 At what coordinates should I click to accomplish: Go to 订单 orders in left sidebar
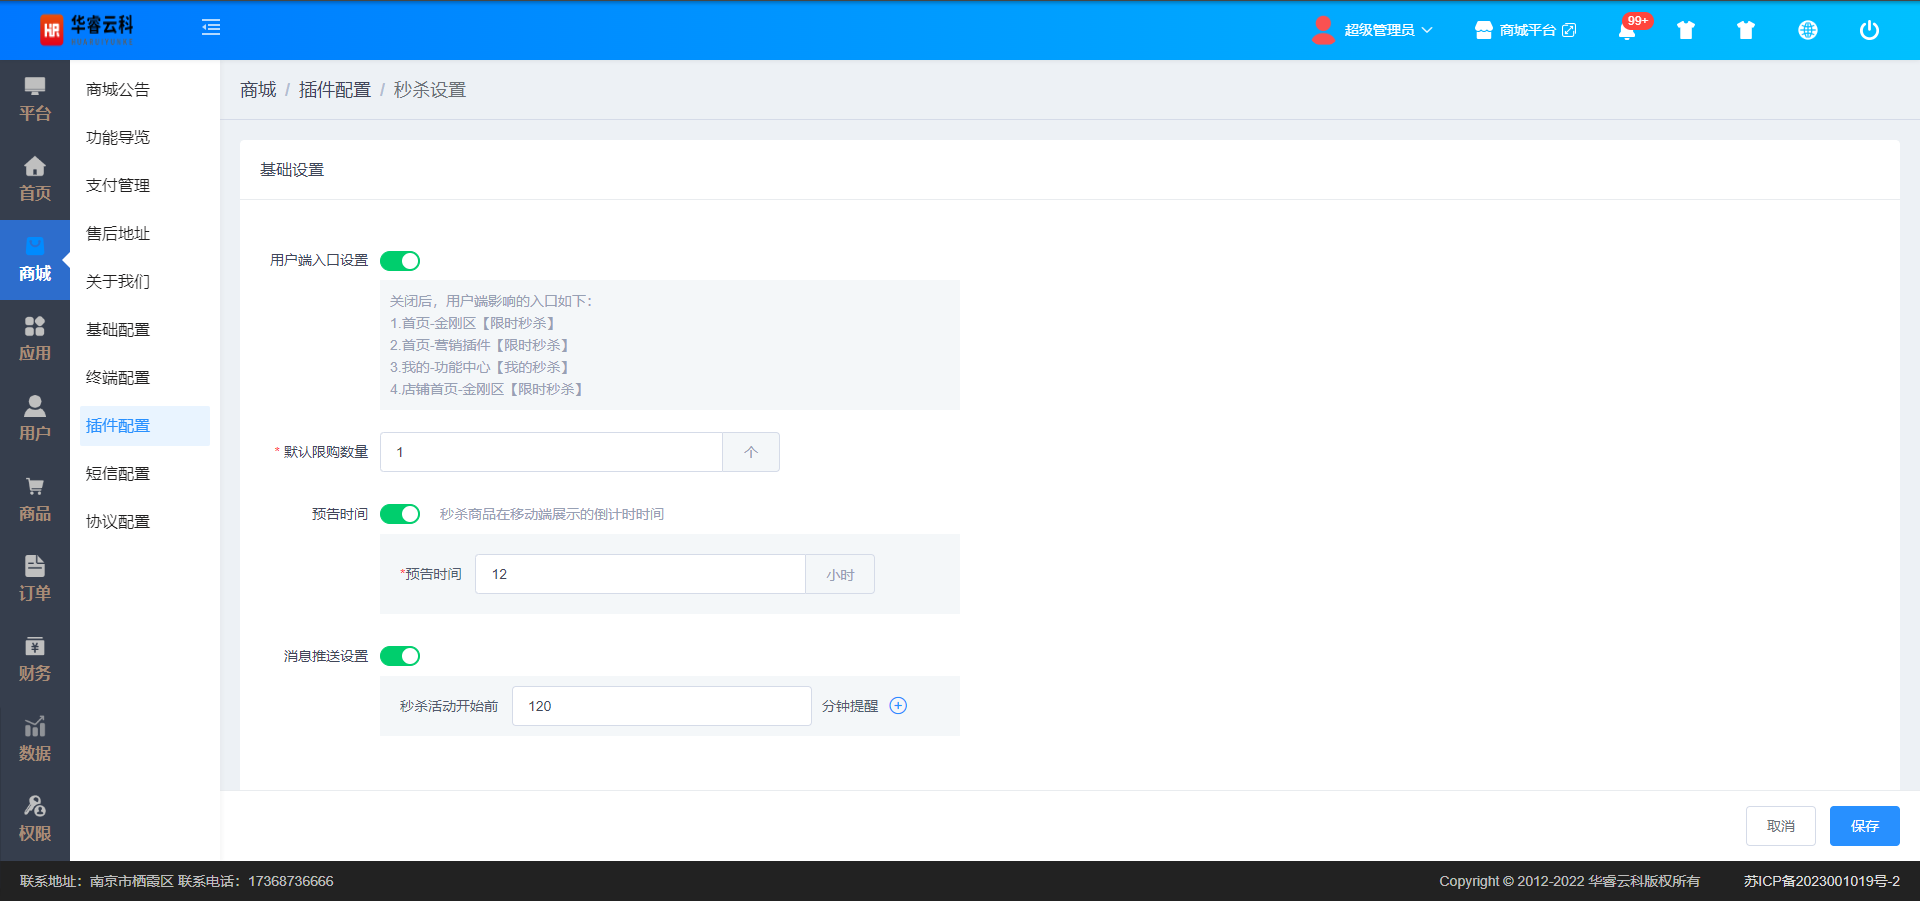35,579
